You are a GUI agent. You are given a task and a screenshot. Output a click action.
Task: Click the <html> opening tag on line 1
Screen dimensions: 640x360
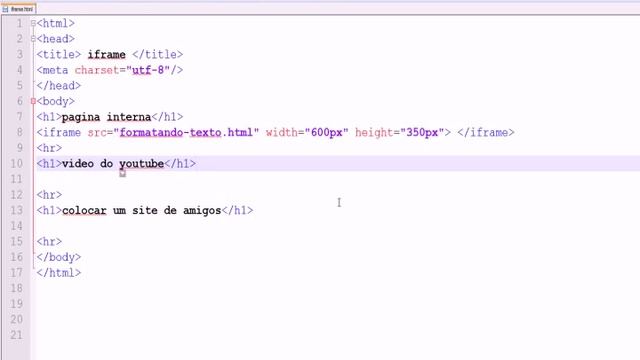pos(56,24)
